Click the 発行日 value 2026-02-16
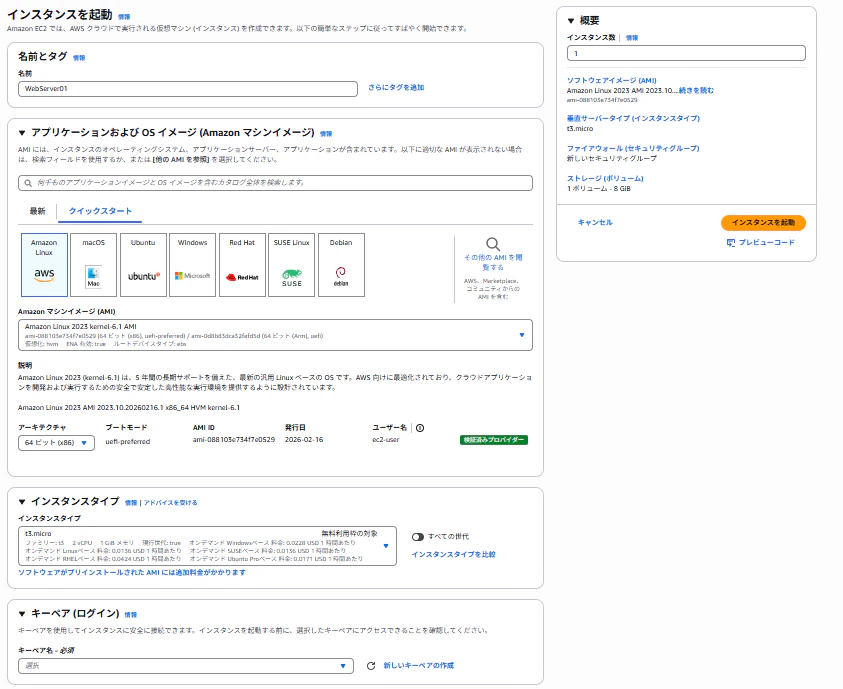This screenshot has height=689, width=843. (304, 440)
